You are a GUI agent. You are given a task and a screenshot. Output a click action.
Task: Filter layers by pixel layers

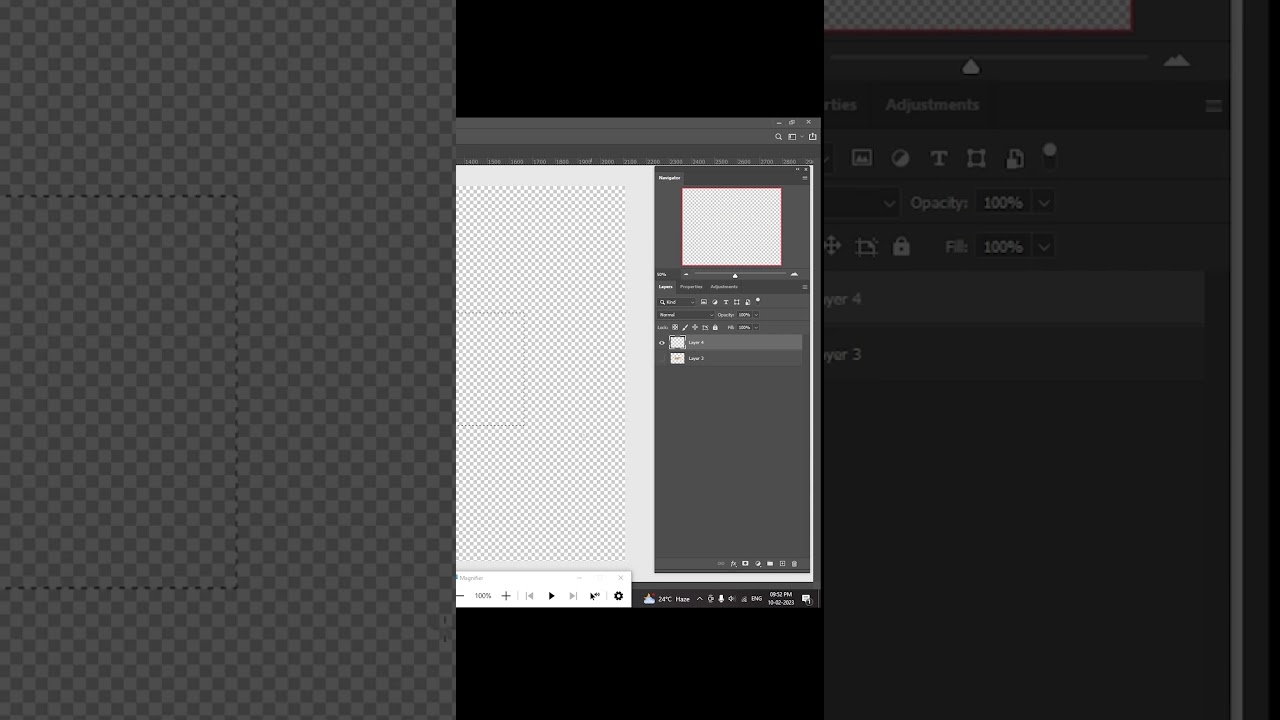(704, 302)
